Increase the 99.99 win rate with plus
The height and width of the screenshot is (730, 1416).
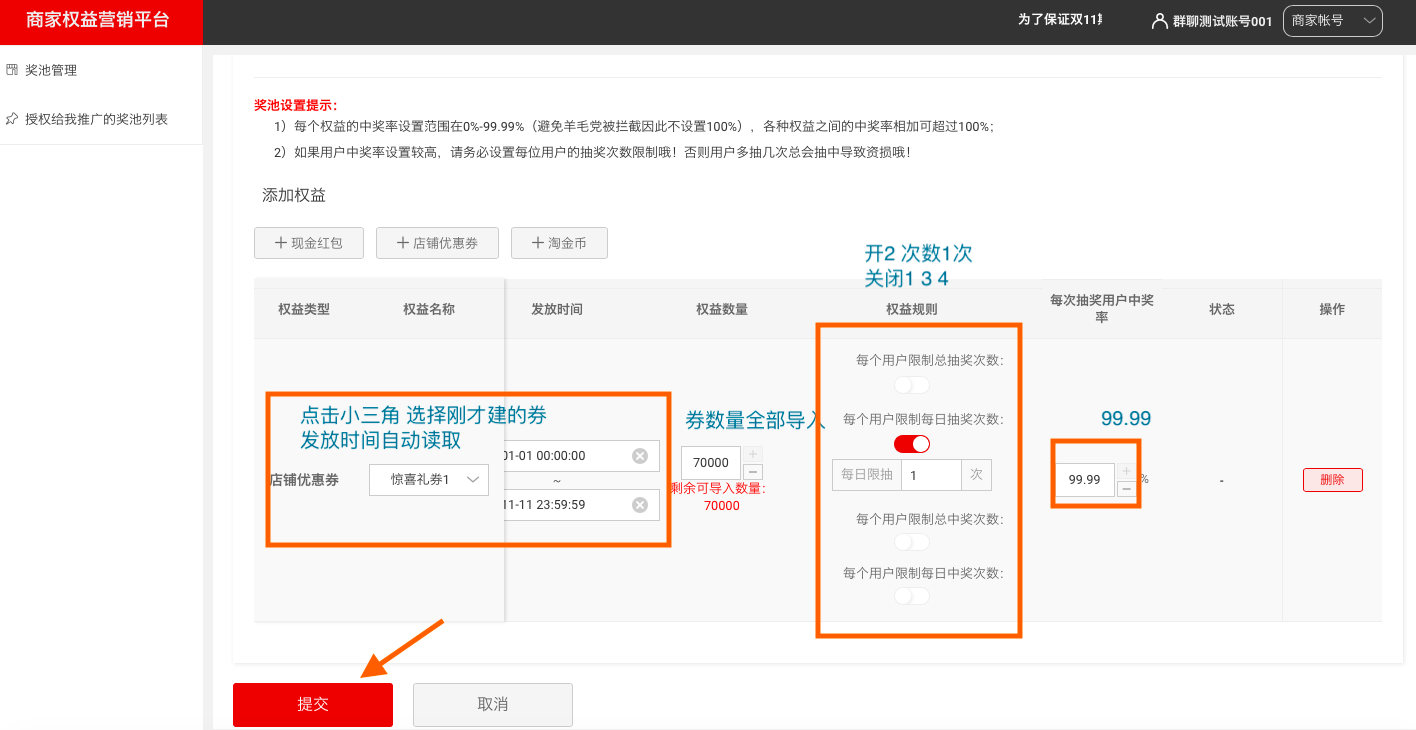1126,471
